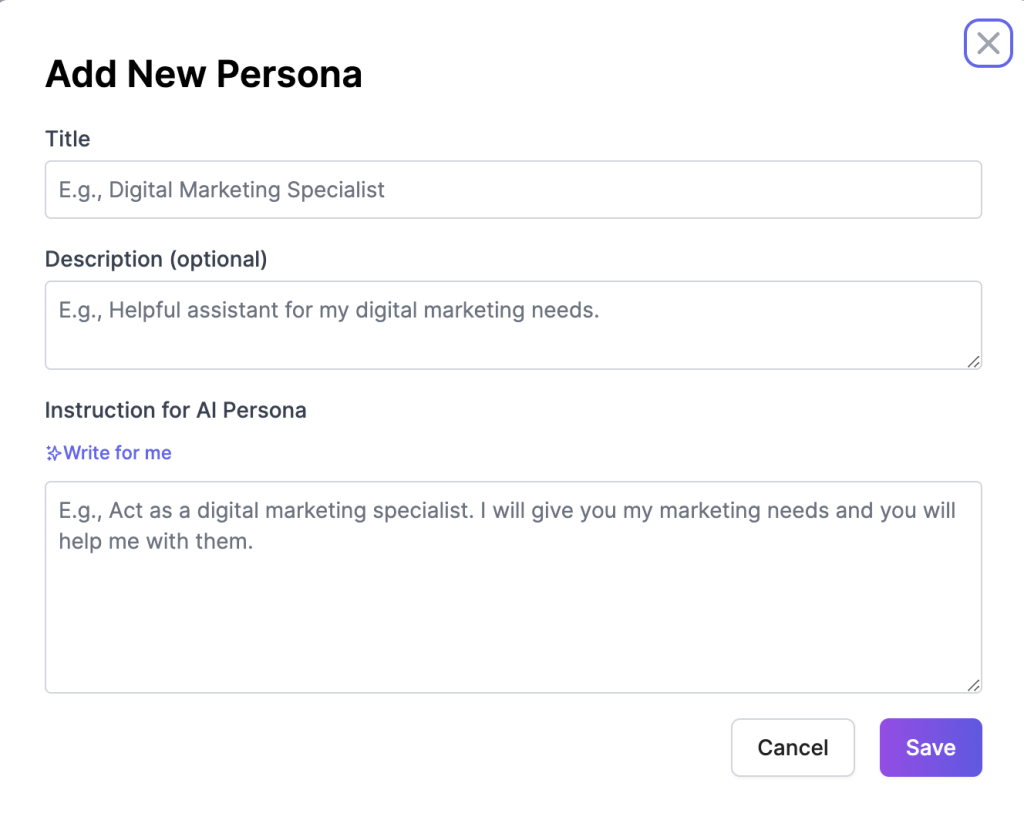
Task: Click into the Instruction for AI Persona box
Action: [x=513, y=587]
